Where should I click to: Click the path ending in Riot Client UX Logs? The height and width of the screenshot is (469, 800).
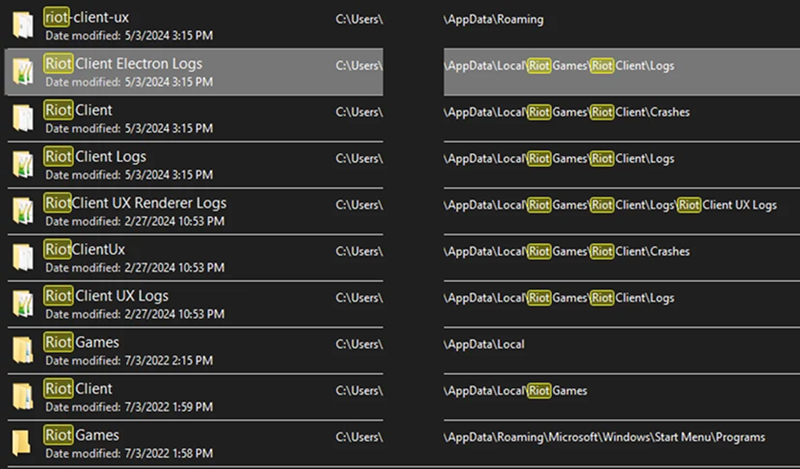click(610, 205)
